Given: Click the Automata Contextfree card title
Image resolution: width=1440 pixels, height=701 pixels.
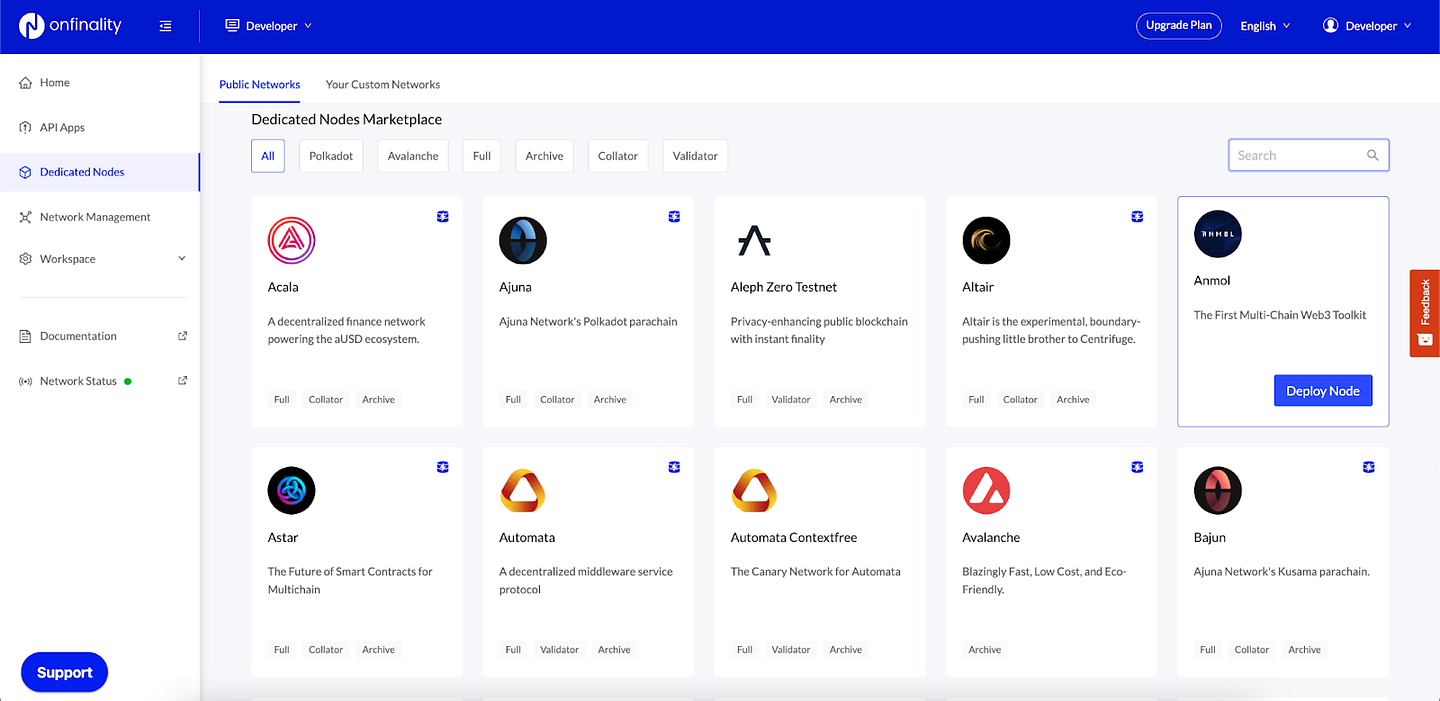Looking at the screenshot, I should coord(794,537).
